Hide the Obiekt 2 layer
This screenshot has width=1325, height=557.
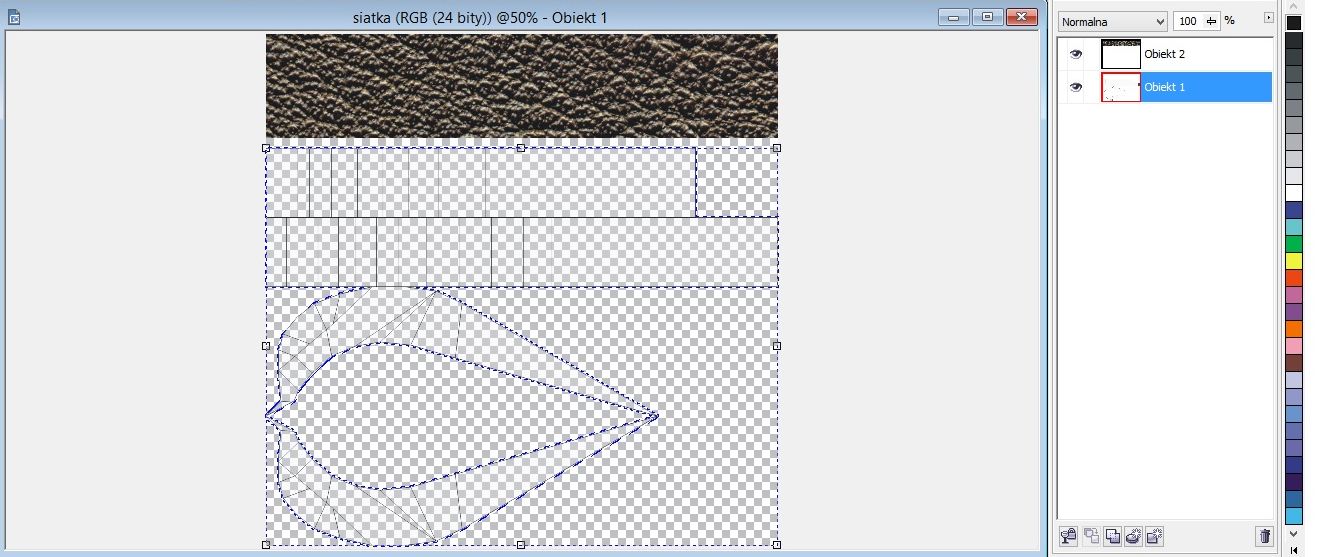pyautogui.click(x=1076, y=55)
